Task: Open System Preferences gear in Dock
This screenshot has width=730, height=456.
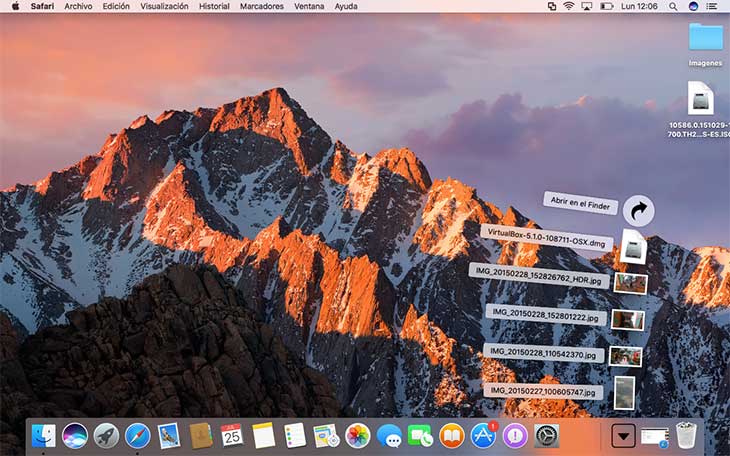Action: tap(546, 436)
